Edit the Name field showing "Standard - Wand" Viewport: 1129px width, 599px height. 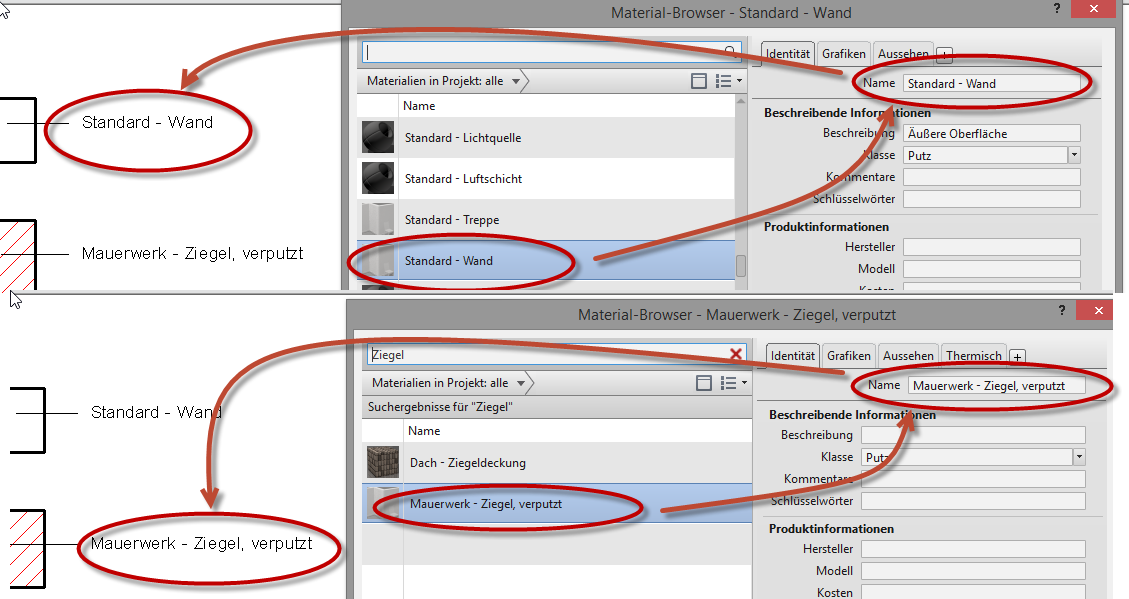(992, 84)
